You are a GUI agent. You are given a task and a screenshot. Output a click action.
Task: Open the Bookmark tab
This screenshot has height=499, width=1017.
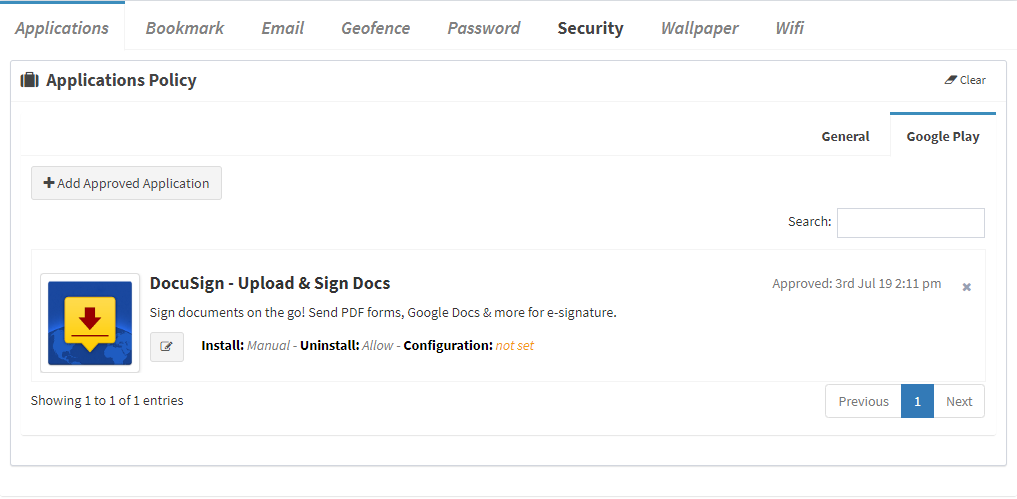185,28
